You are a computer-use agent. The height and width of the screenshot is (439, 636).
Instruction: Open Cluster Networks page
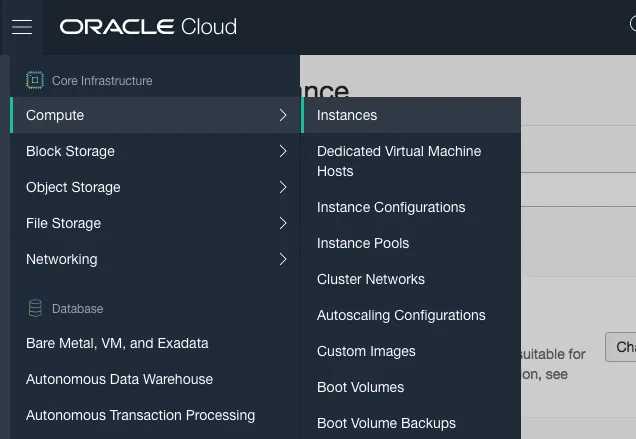[371, 279]
